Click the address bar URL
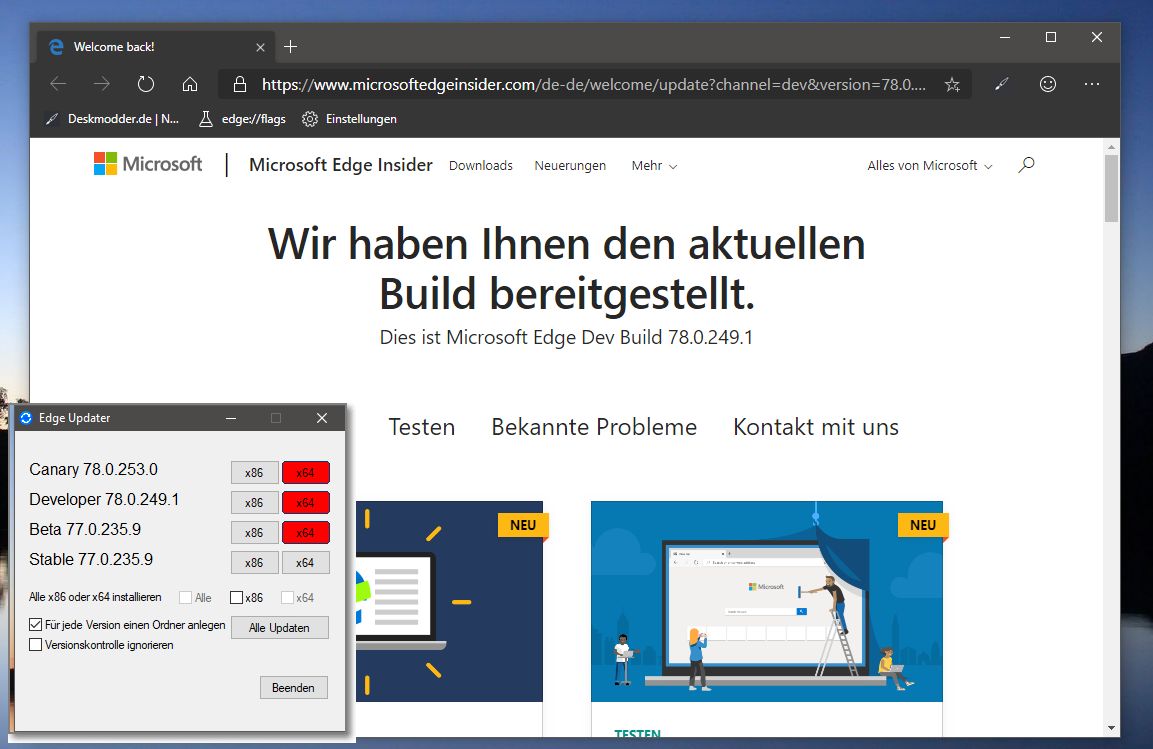 click(x=593, y=85)
